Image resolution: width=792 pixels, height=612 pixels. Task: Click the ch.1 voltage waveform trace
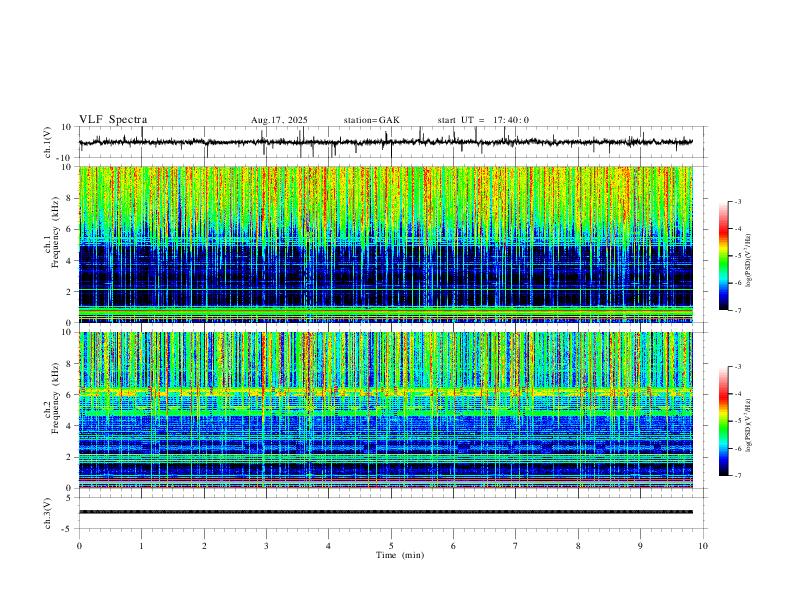(x=386, y=142)
